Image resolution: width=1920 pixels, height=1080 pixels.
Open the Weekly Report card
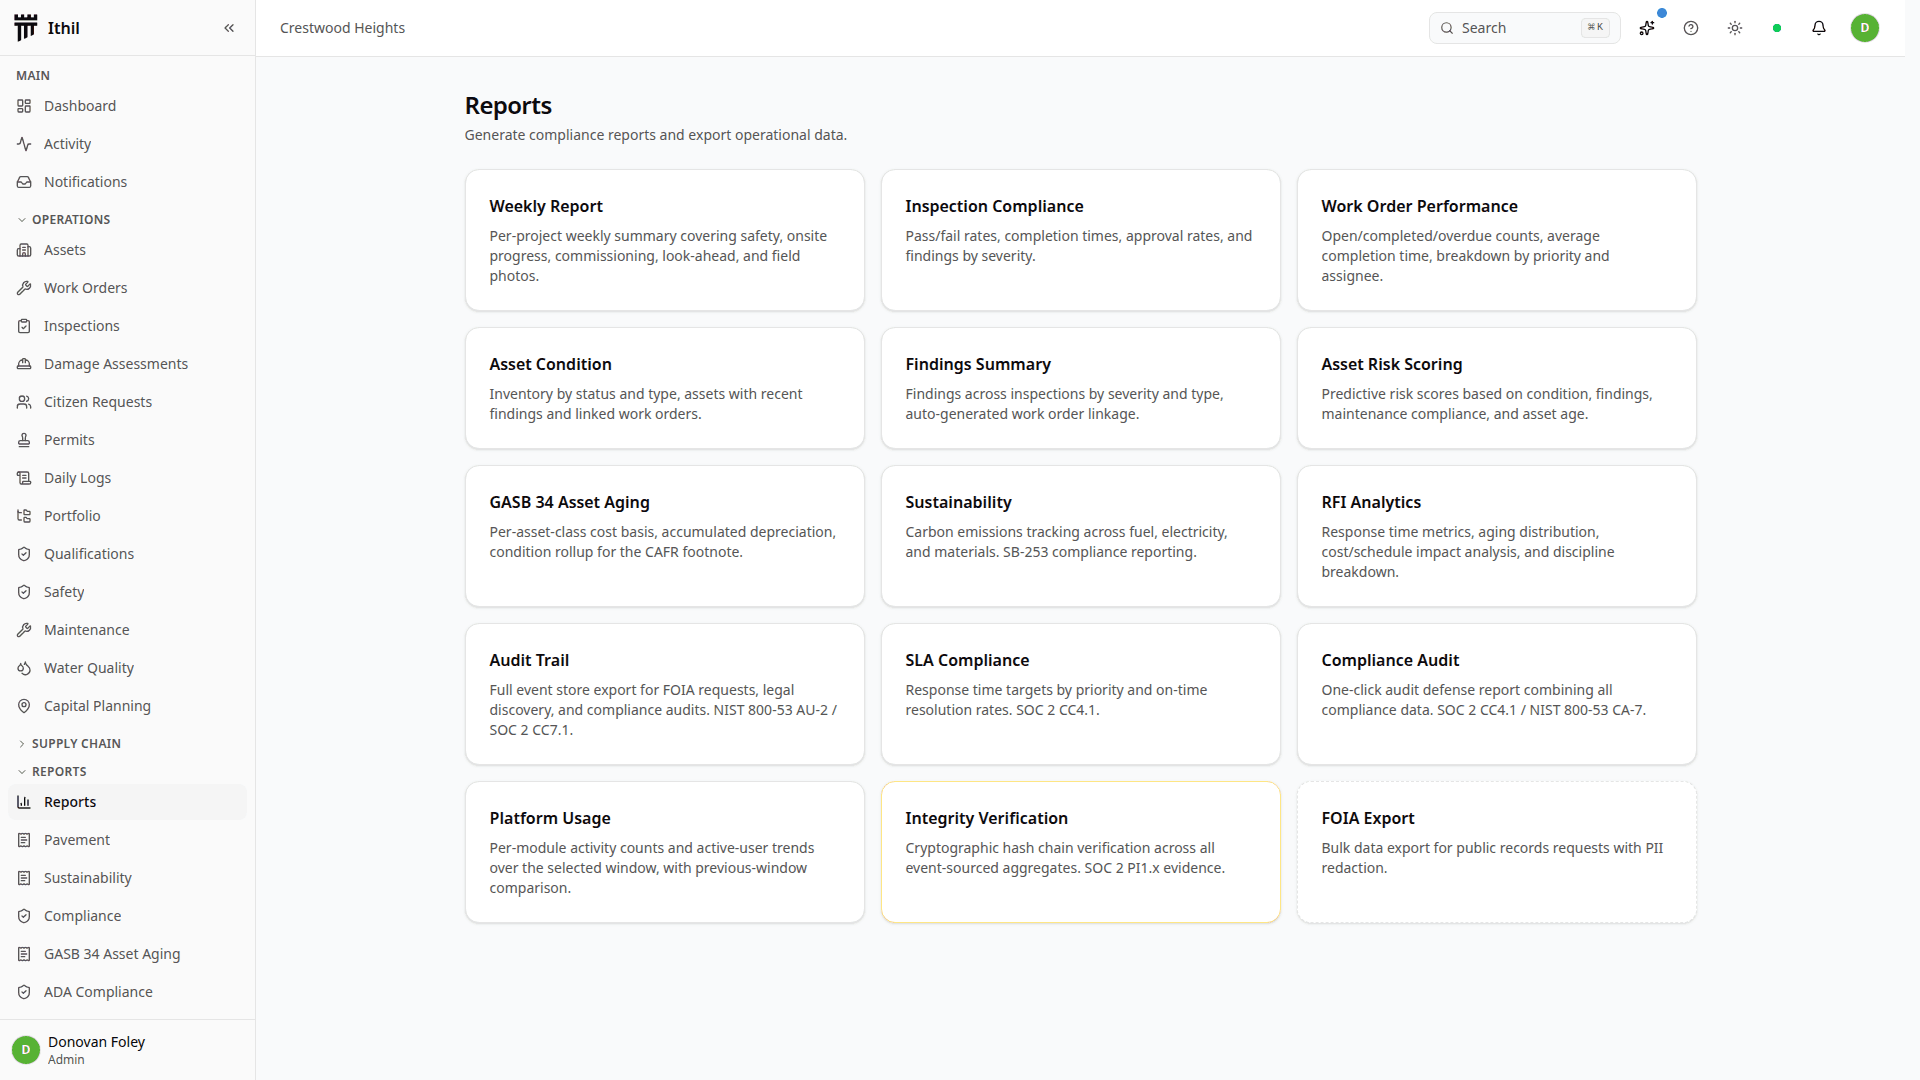click(665, 240)
